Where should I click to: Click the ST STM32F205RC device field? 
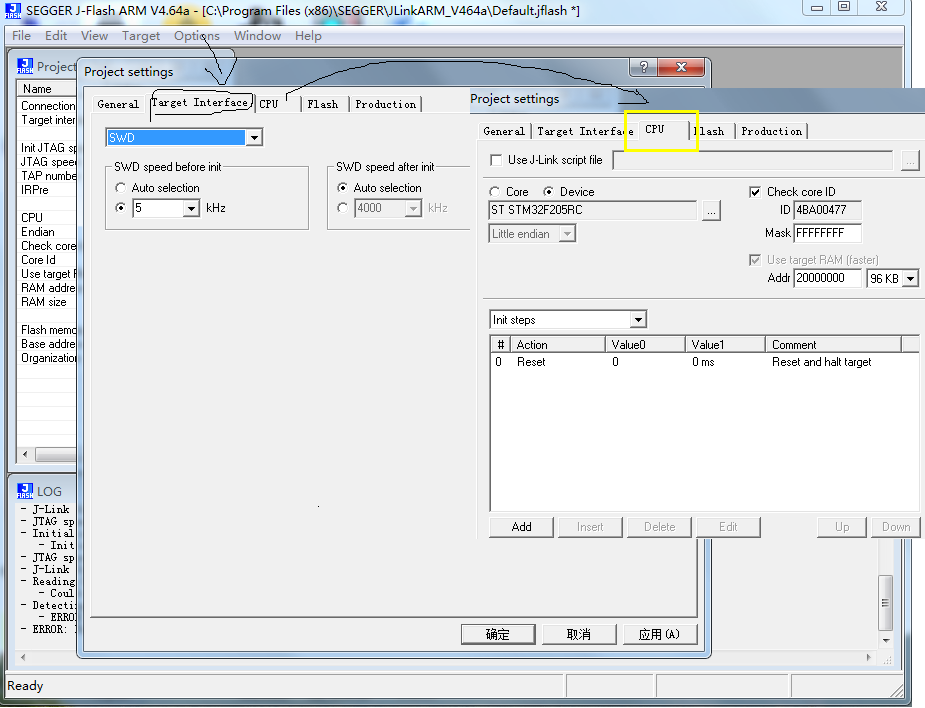click(x=593, y=210)
